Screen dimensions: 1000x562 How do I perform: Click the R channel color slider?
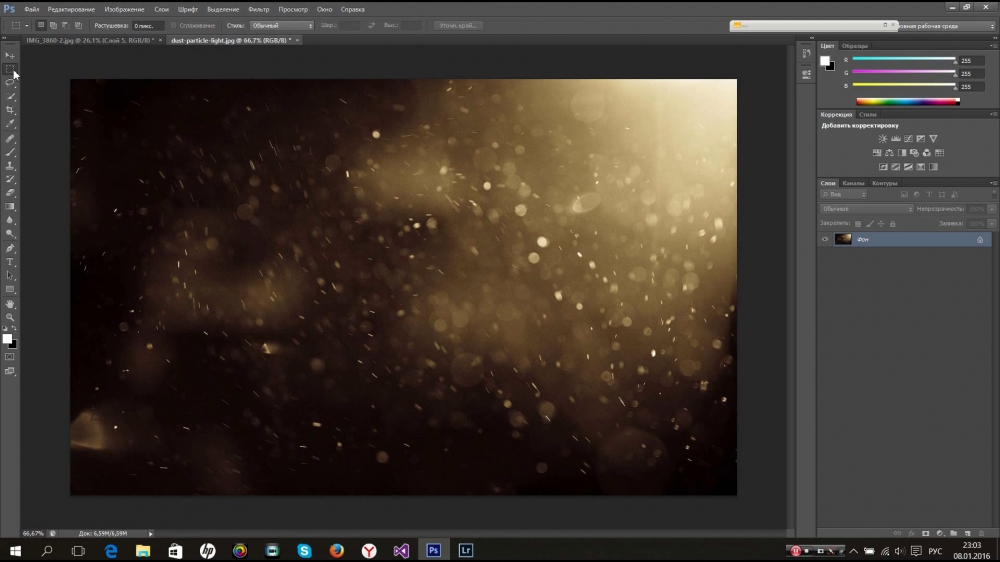pos(904,59)
